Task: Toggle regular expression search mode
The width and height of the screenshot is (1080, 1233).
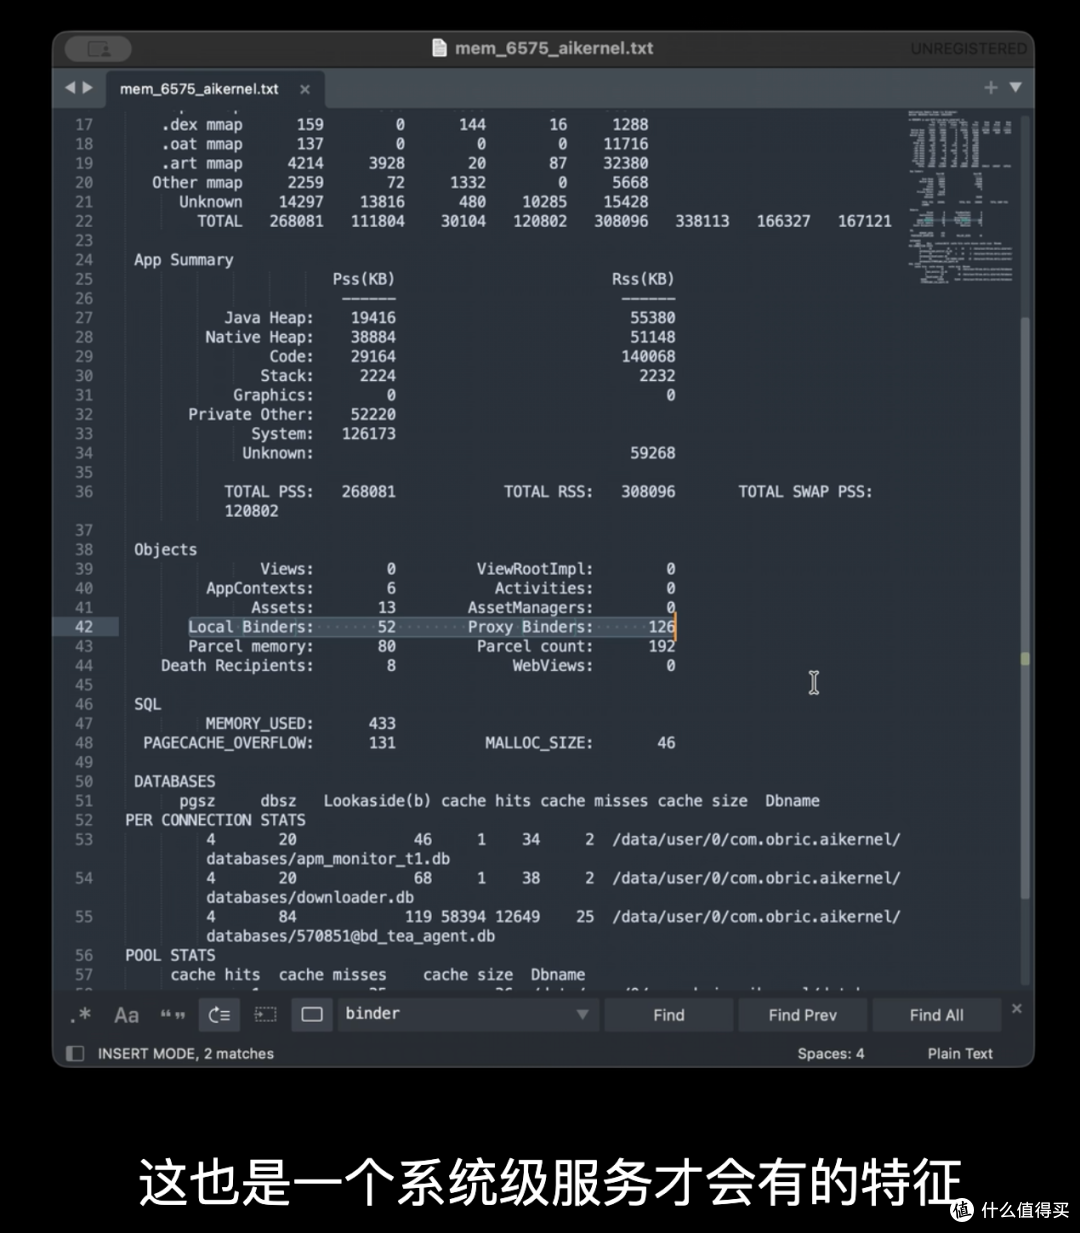Action: (x=81, y=1014)
